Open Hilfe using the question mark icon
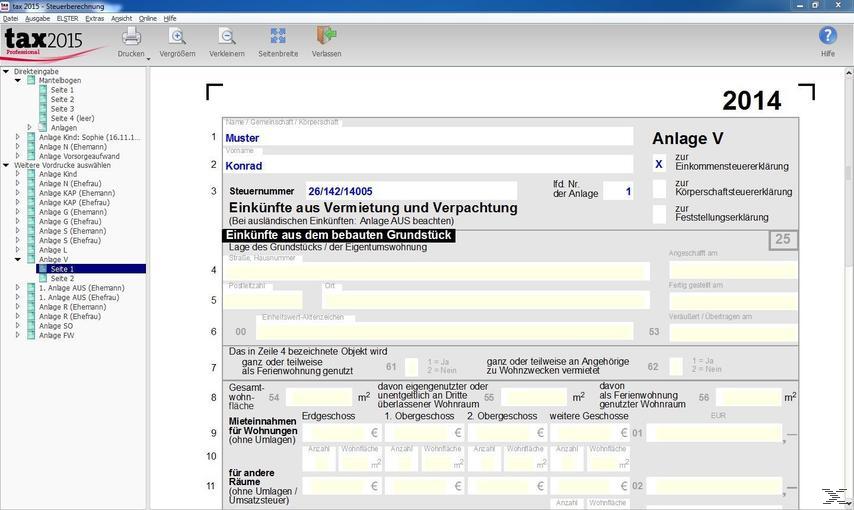Image resolution: width=854 pixels, height=510 pixels. (827, 37)
